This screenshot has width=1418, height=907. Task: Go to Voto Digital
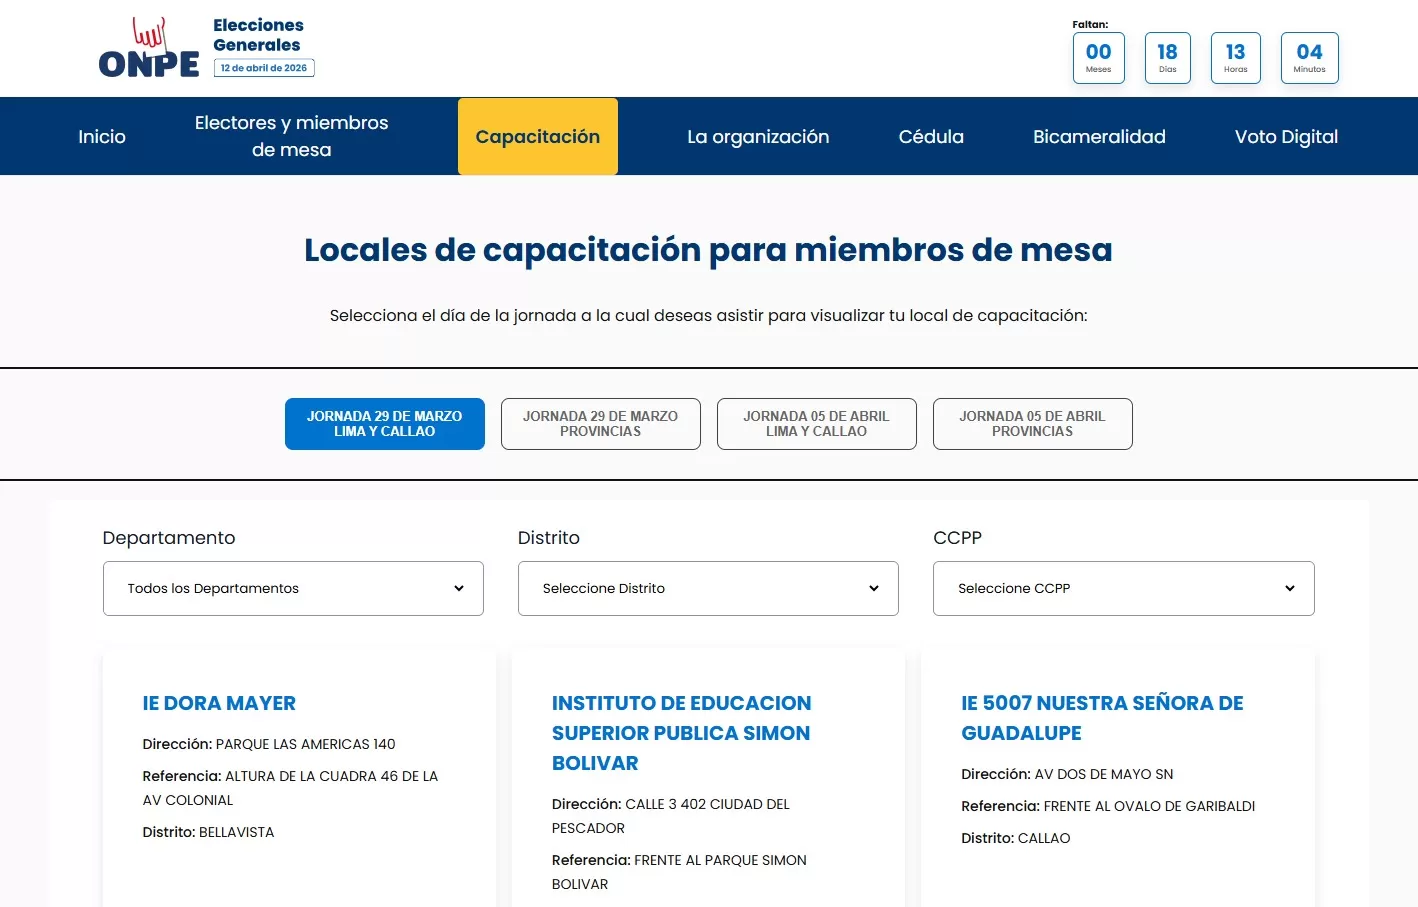(1286, 137)
